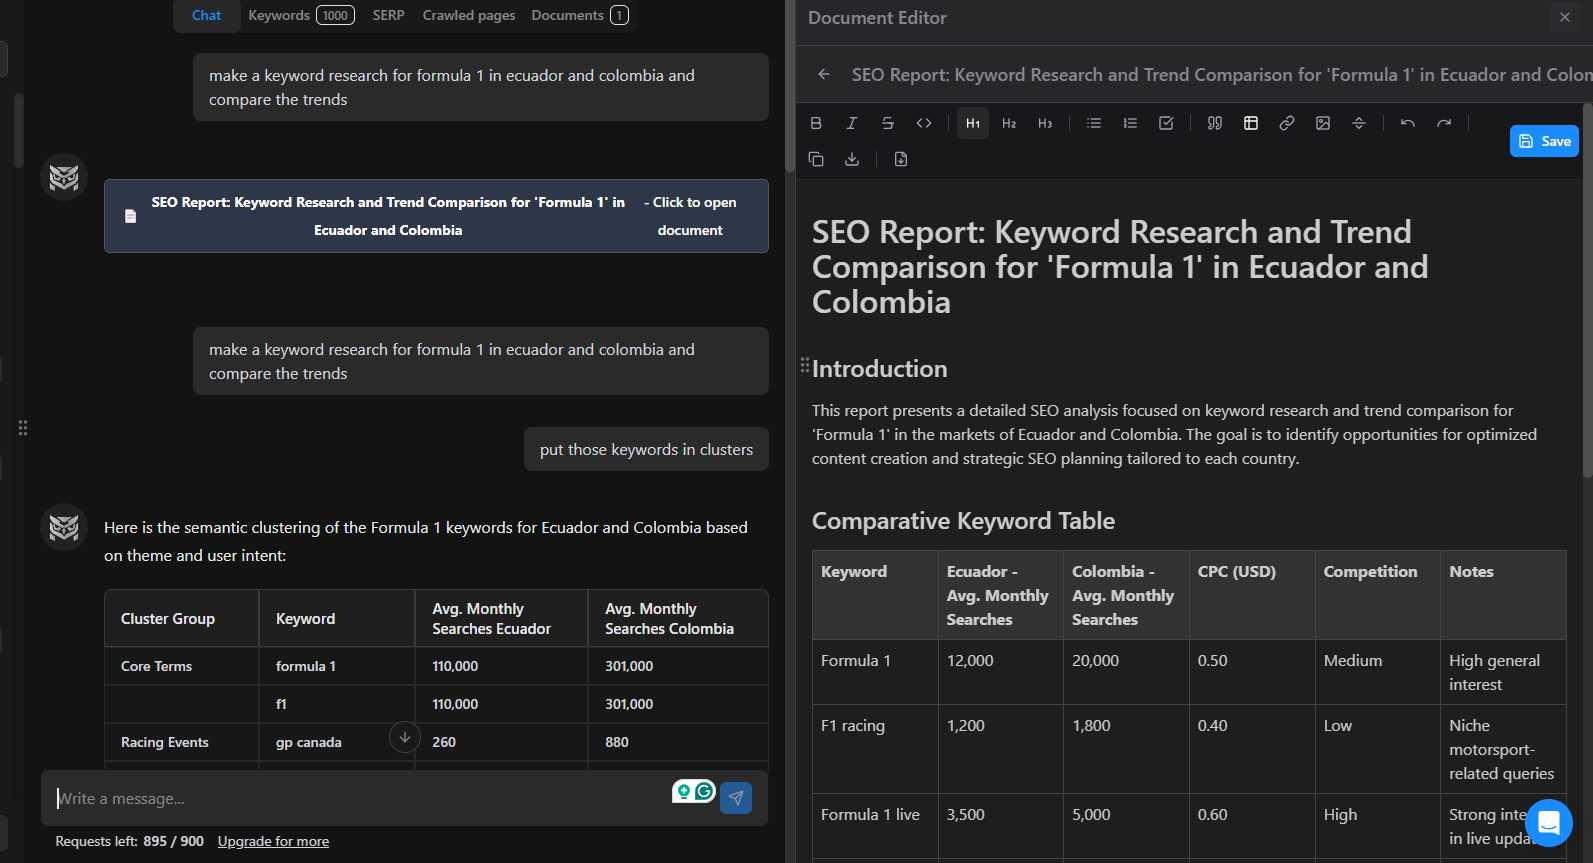Redo the last edit

[1444, 123]
